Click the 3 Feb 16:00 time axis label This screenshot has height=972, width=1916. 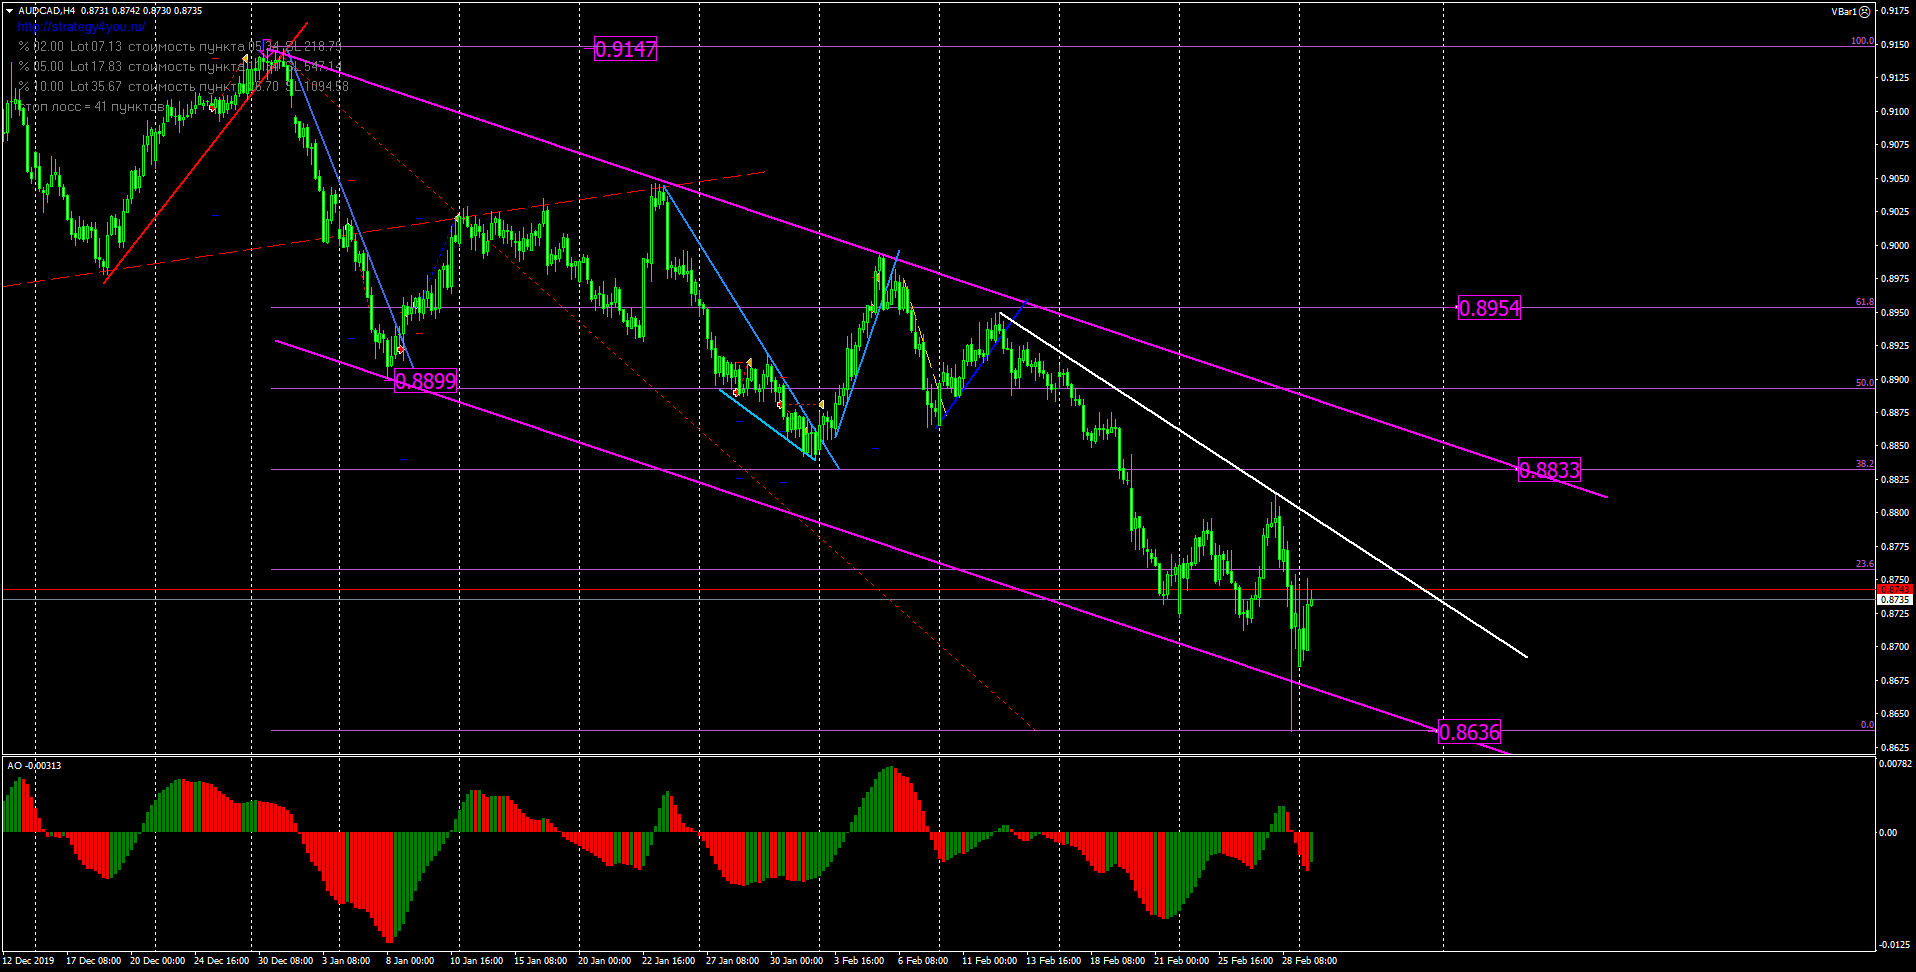[859, 961]
